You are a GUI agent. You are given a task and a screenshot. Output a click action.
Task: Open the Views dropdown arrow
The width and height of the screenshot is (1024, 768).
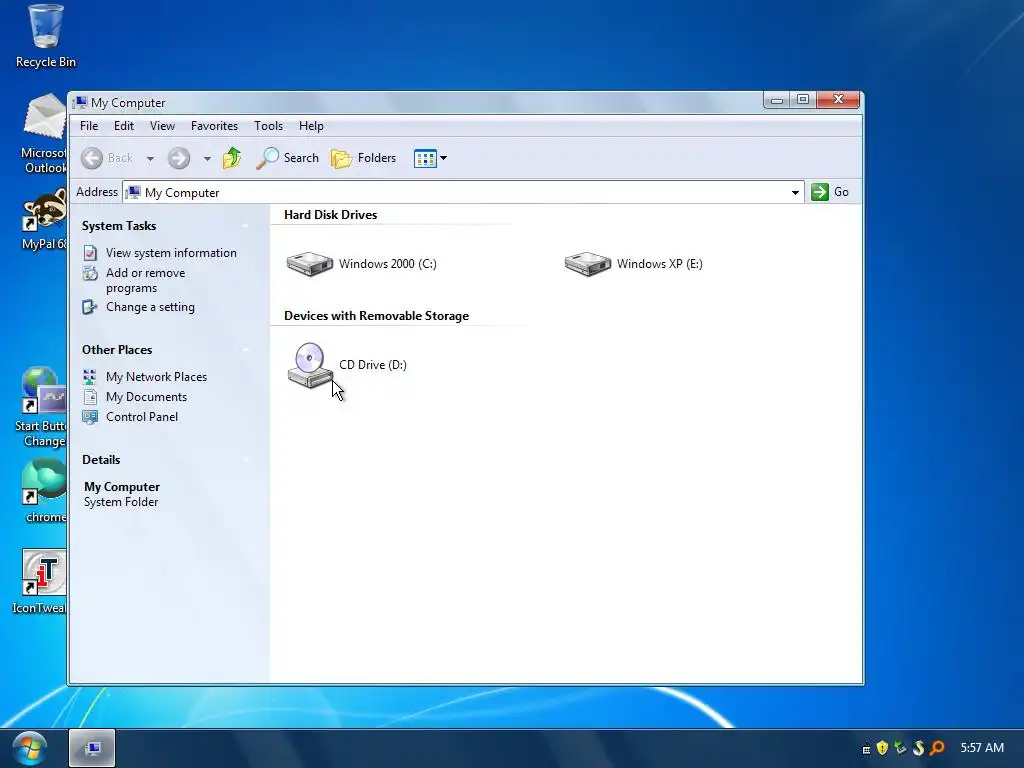click(x=443, y=158)
